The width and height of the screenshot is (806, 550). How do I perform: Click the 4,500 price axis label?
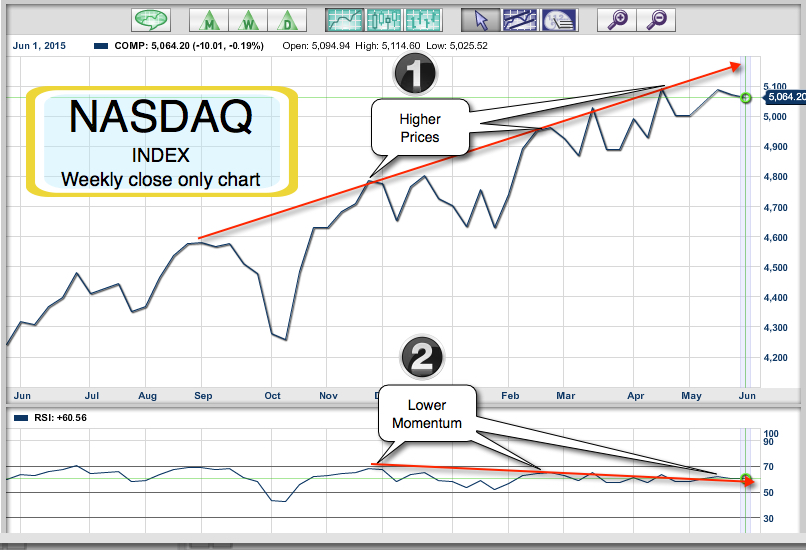775,267
